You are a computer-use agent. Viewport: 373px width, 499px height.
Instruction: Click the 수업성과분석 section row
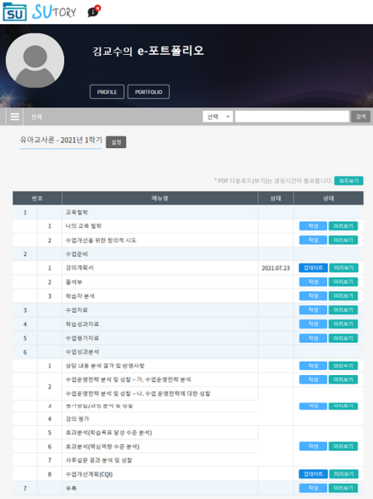click(x=188, y=352)
